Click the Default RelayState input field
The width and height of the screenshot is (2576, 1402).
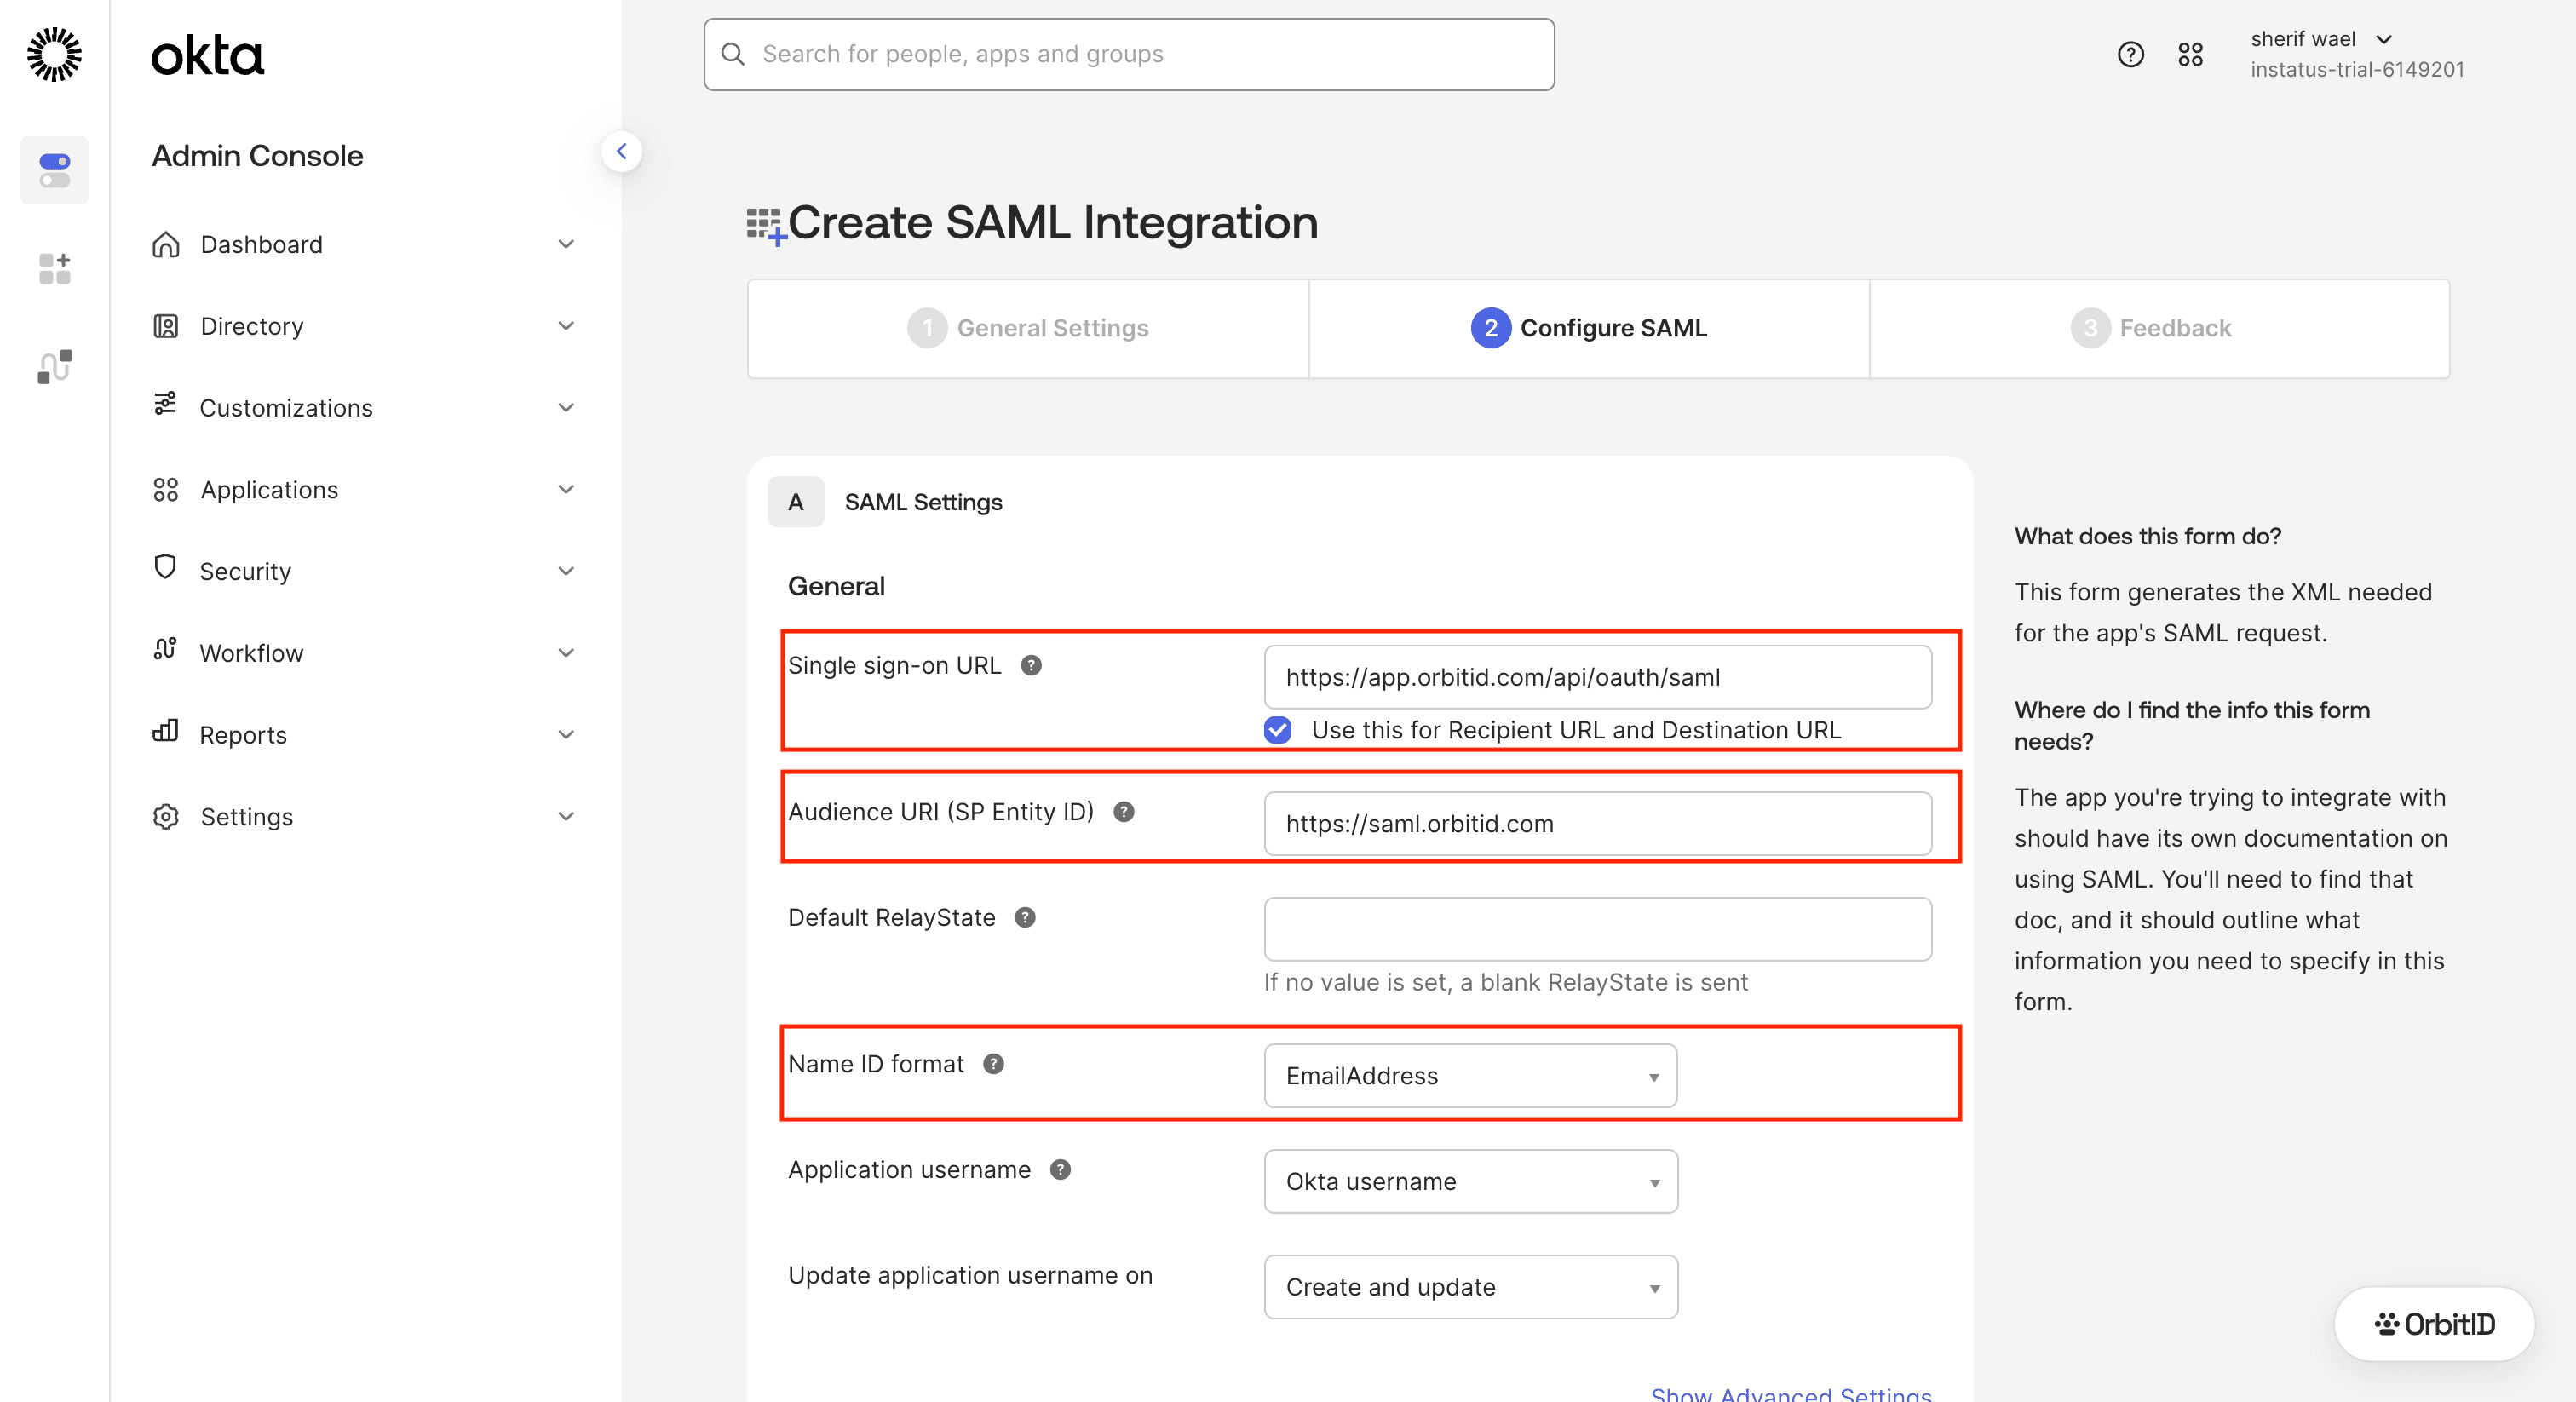tap(1597, 929)
